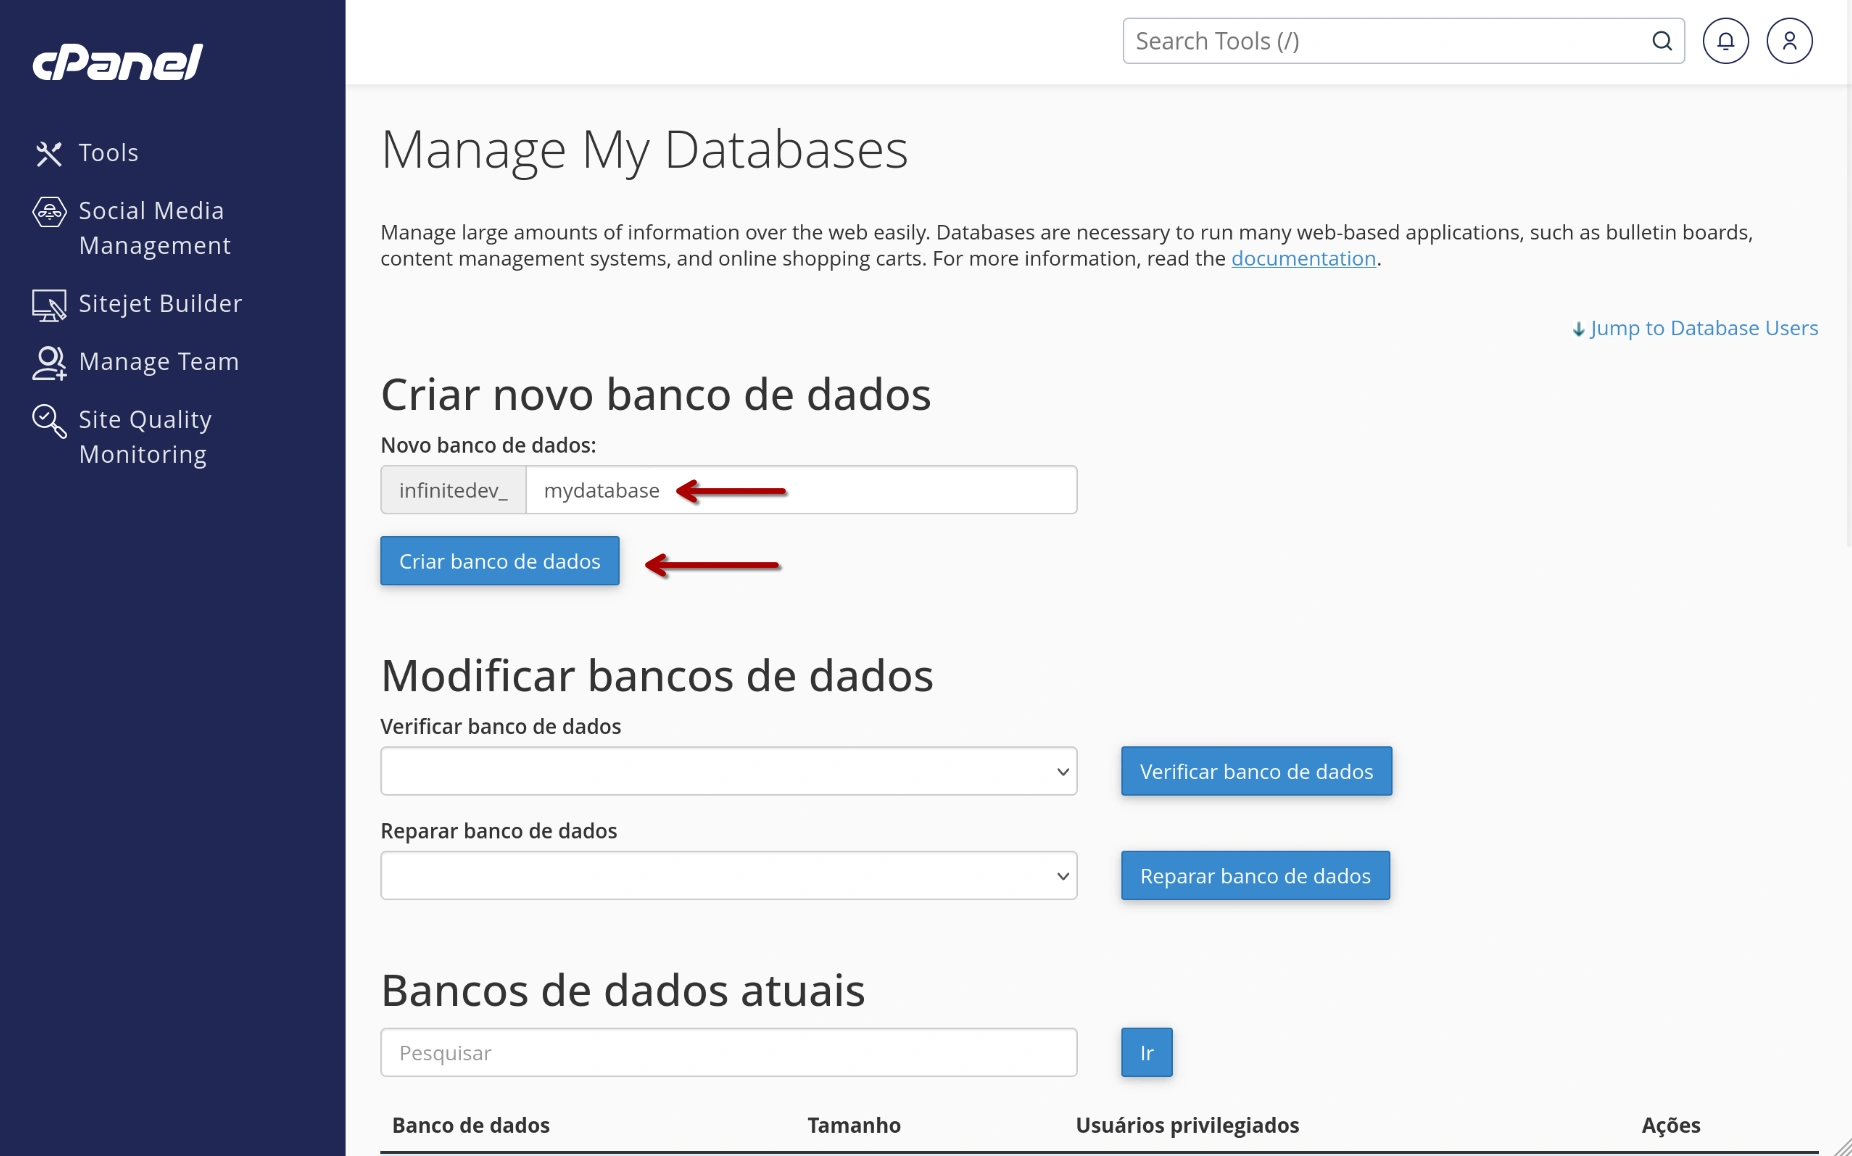The height and width of the screenshot is (1156, 1852).
Task: Click the Sitejet Builder icon
Action: [x=49, y=304]
